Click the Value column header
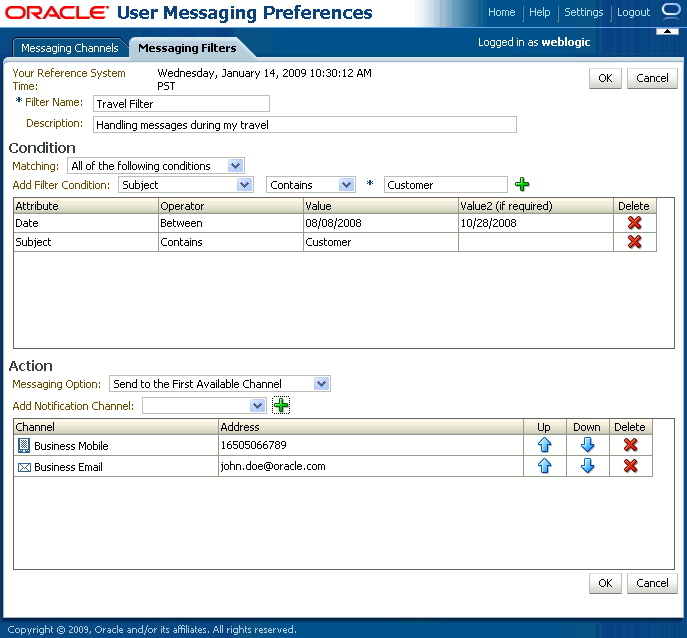 (x=381, y=206)
